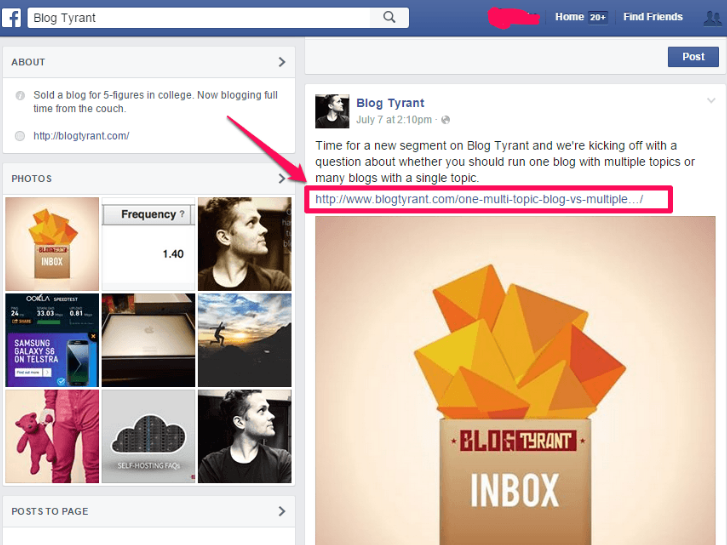Open the Self-Hosting FAQs cloud thumbnail
The height and width of the screenshot is (545, 727).
click(x=148, y=436)
